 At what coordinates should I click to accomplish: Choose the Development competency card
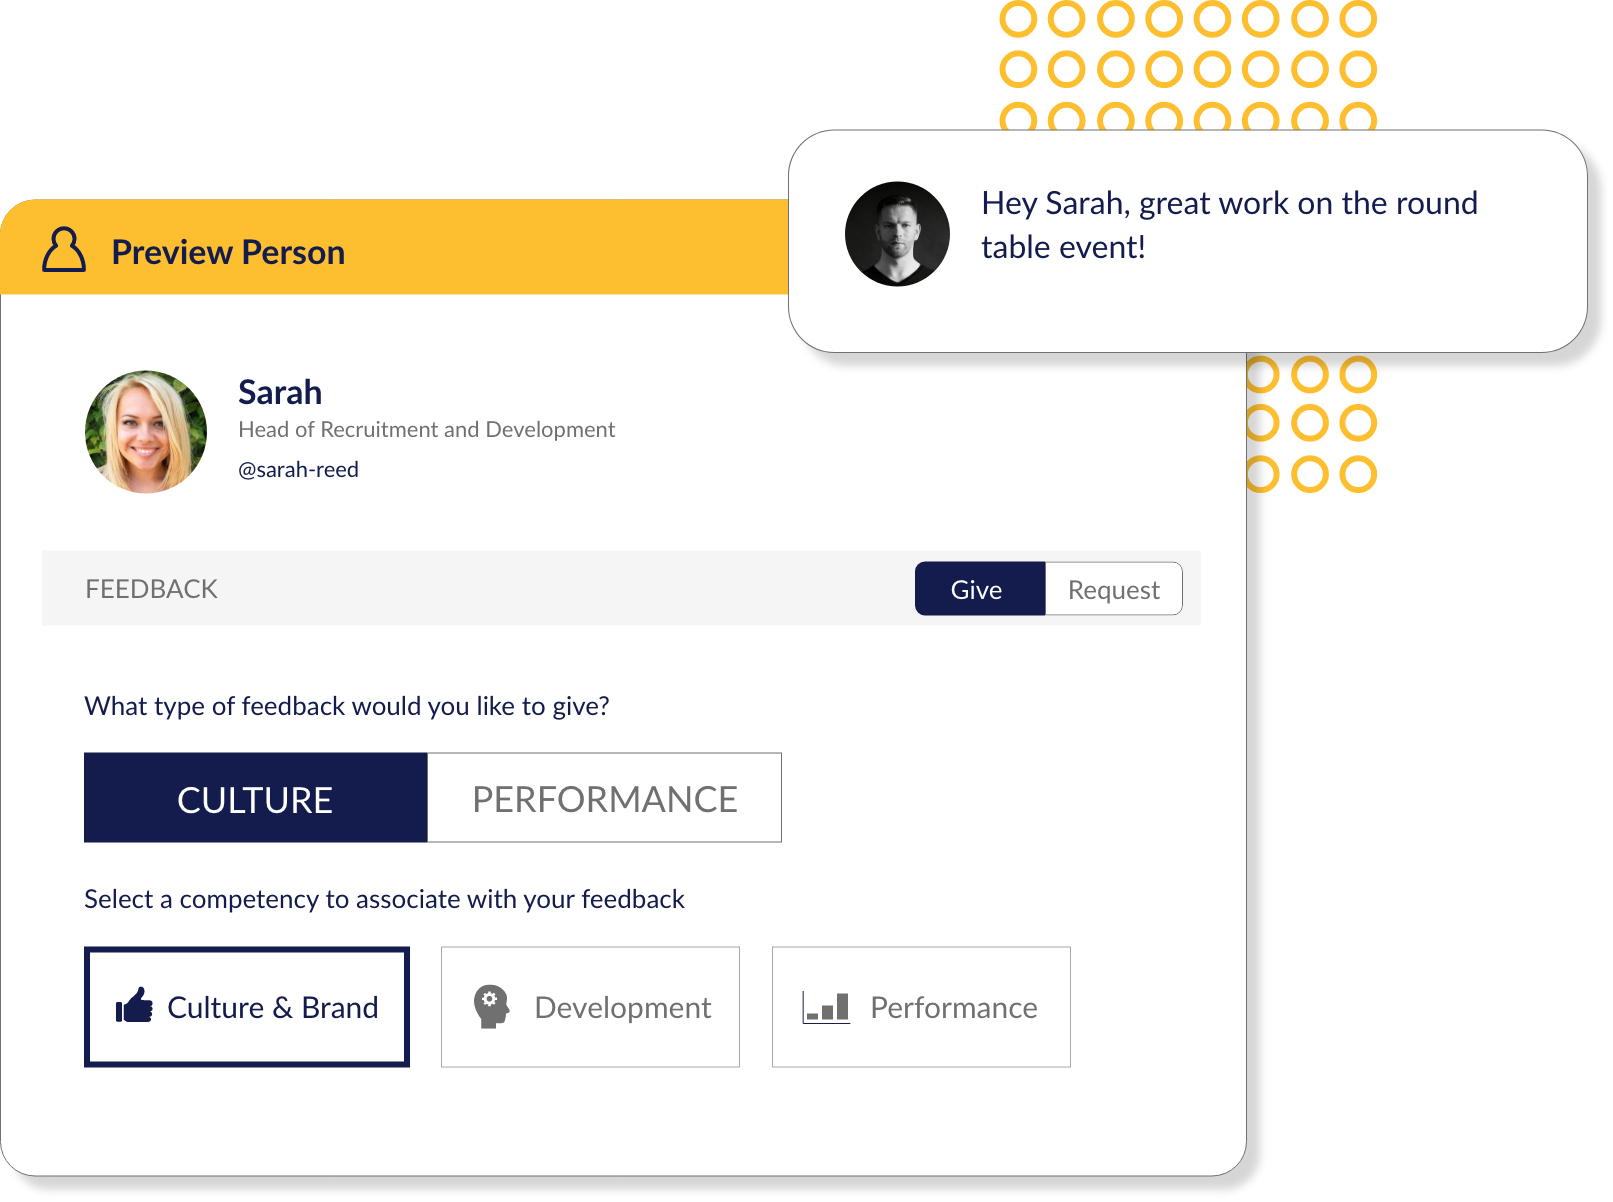[x=590, y=1007]
